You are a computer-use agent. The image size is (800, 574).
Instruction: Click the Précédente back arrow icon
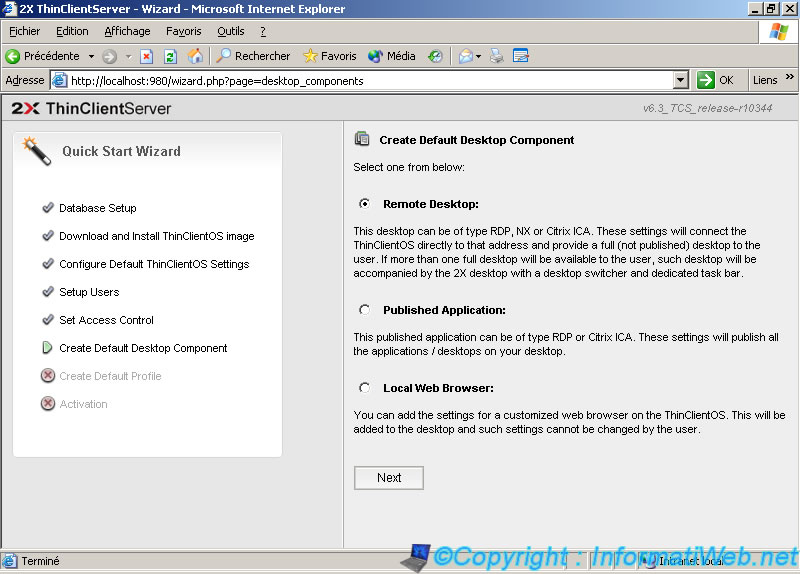tap(13, 56)
